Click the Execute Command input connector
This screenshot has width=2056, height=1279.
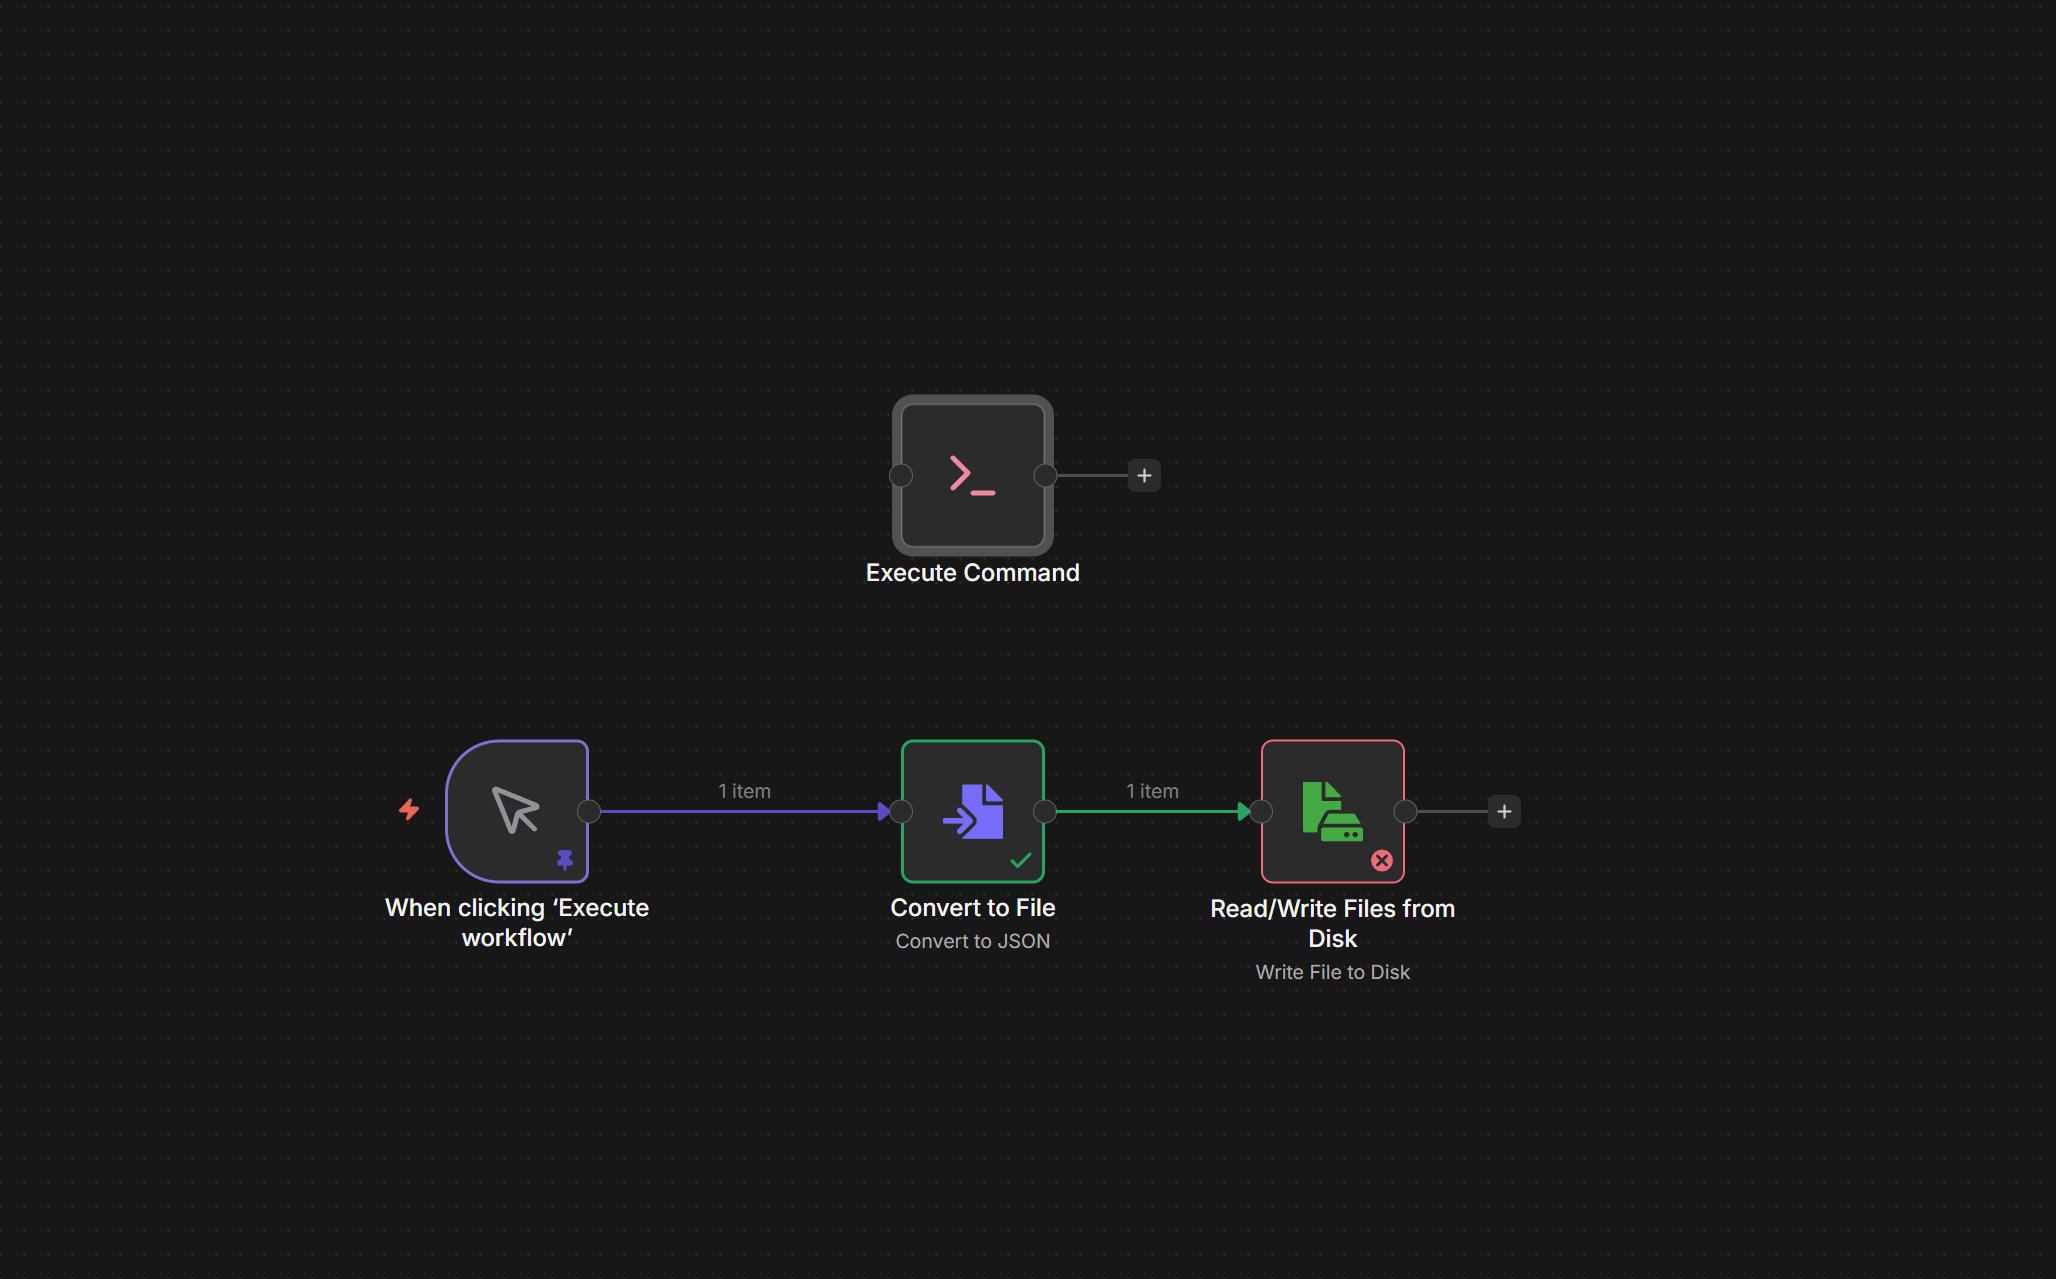point(901,475)
